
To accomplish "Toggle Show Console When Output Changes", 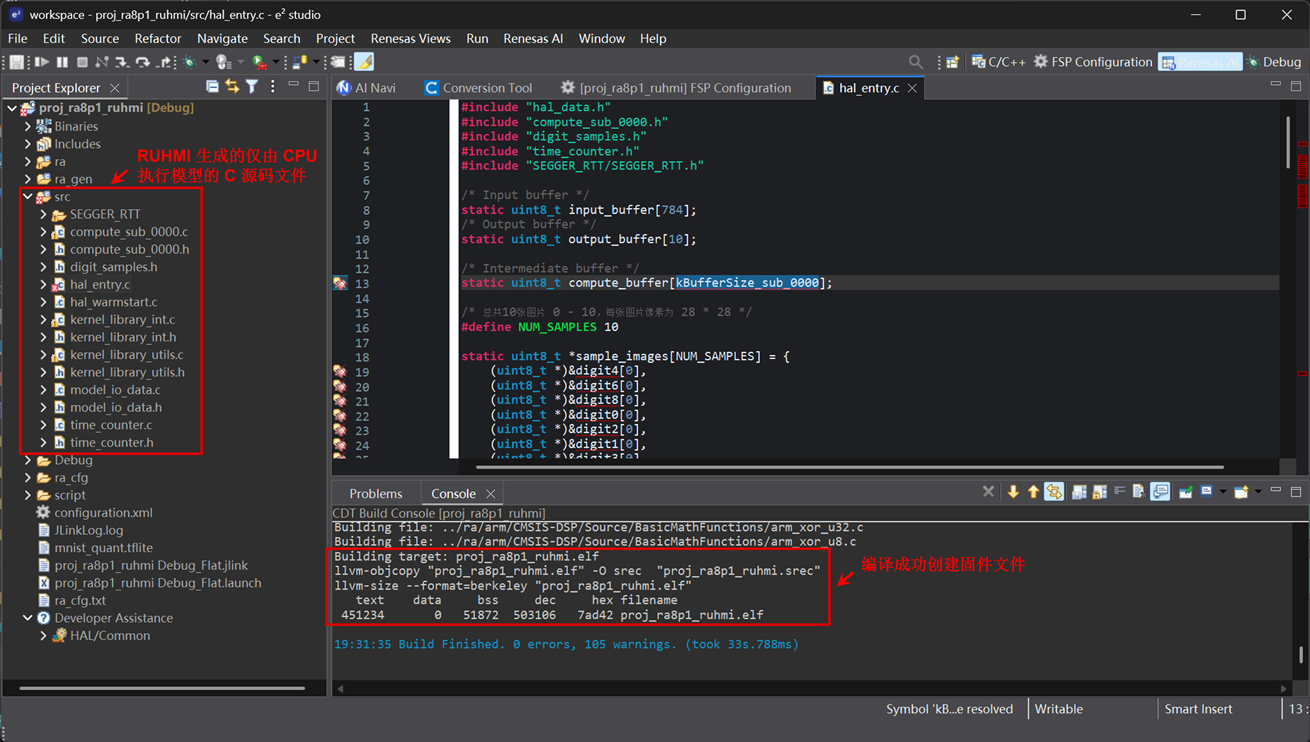I will 1159,492.
